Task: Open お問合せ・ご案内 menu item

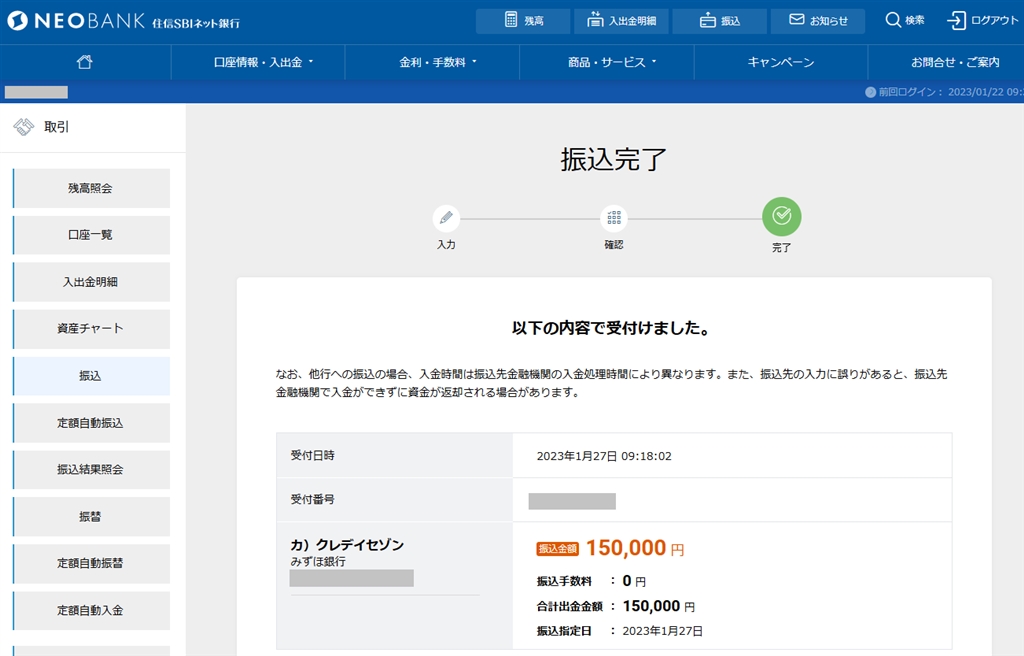Action: [955, 62]
